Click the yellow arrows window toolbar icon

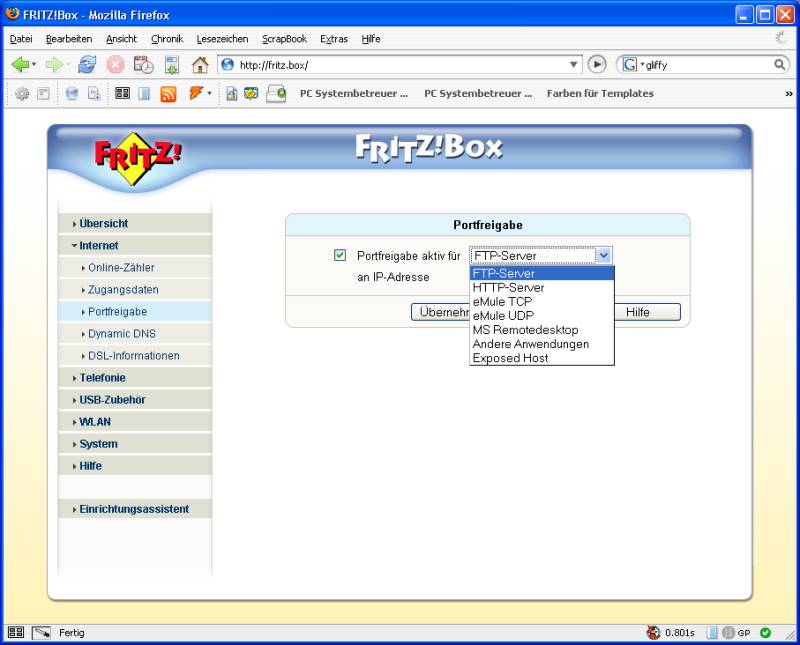point(251,93)
